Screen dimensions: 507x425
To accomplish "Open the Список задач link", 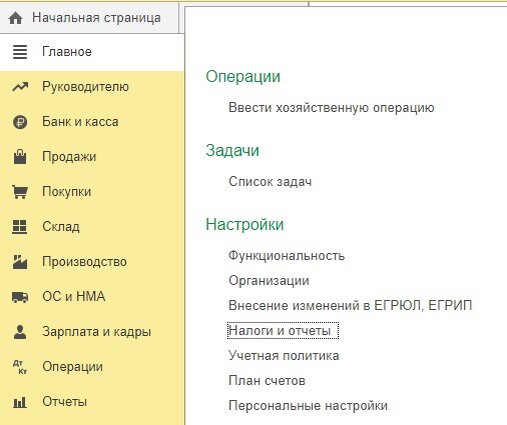I will (x=270, y=182).
